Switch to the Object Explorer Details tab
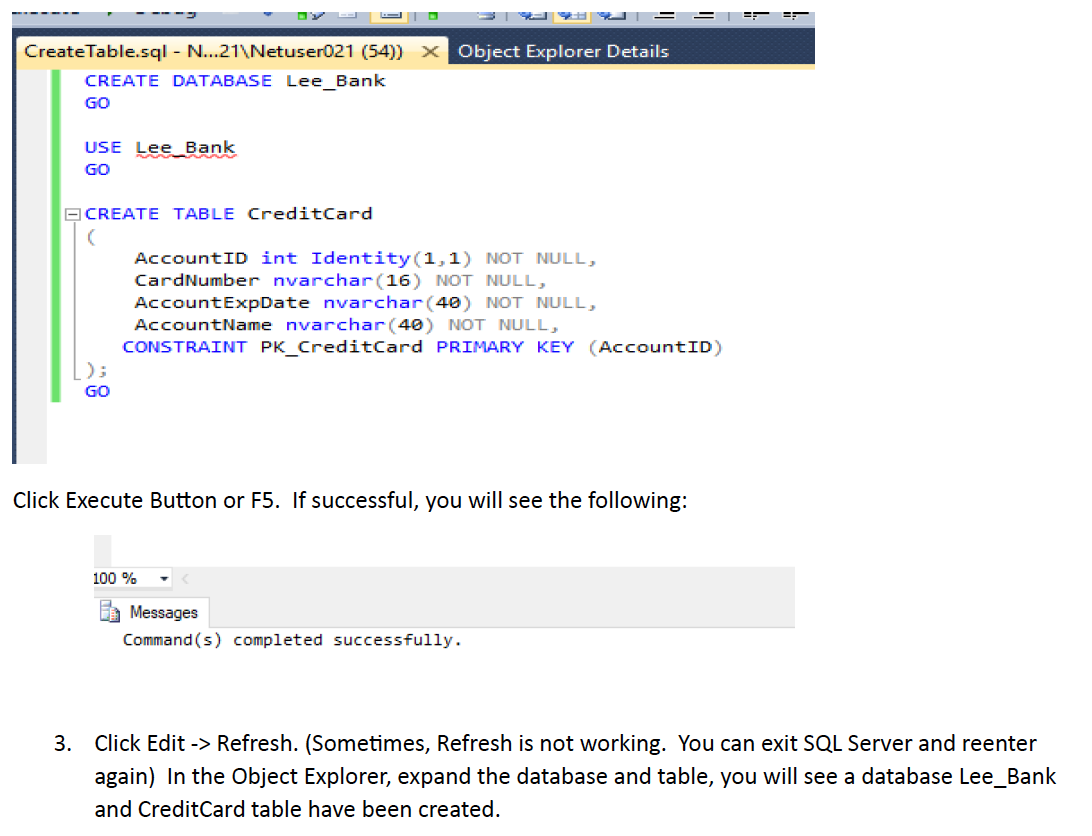Screen dimensions: 1092x836 563,51
